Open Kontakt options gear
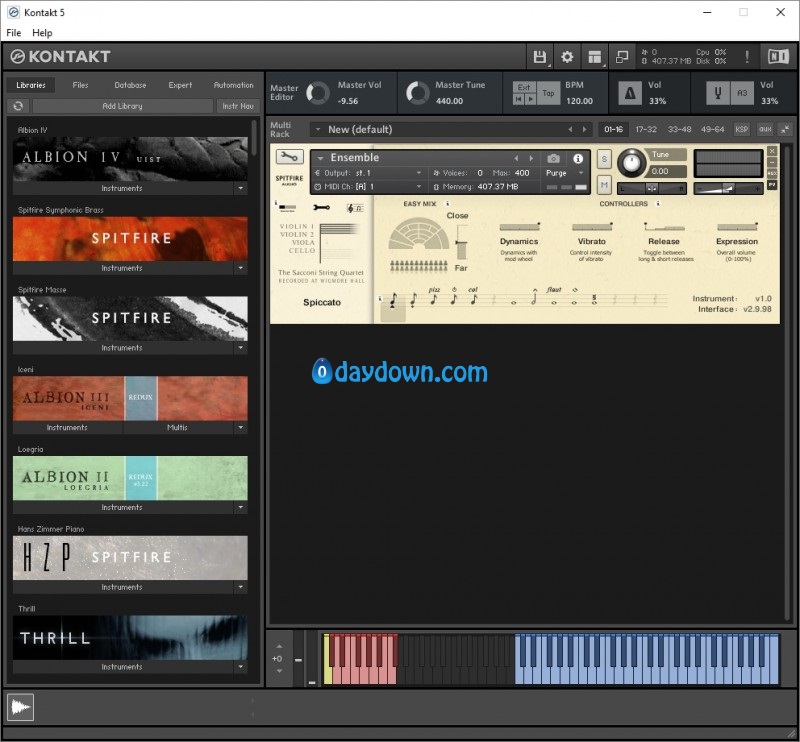 (567, 57)
